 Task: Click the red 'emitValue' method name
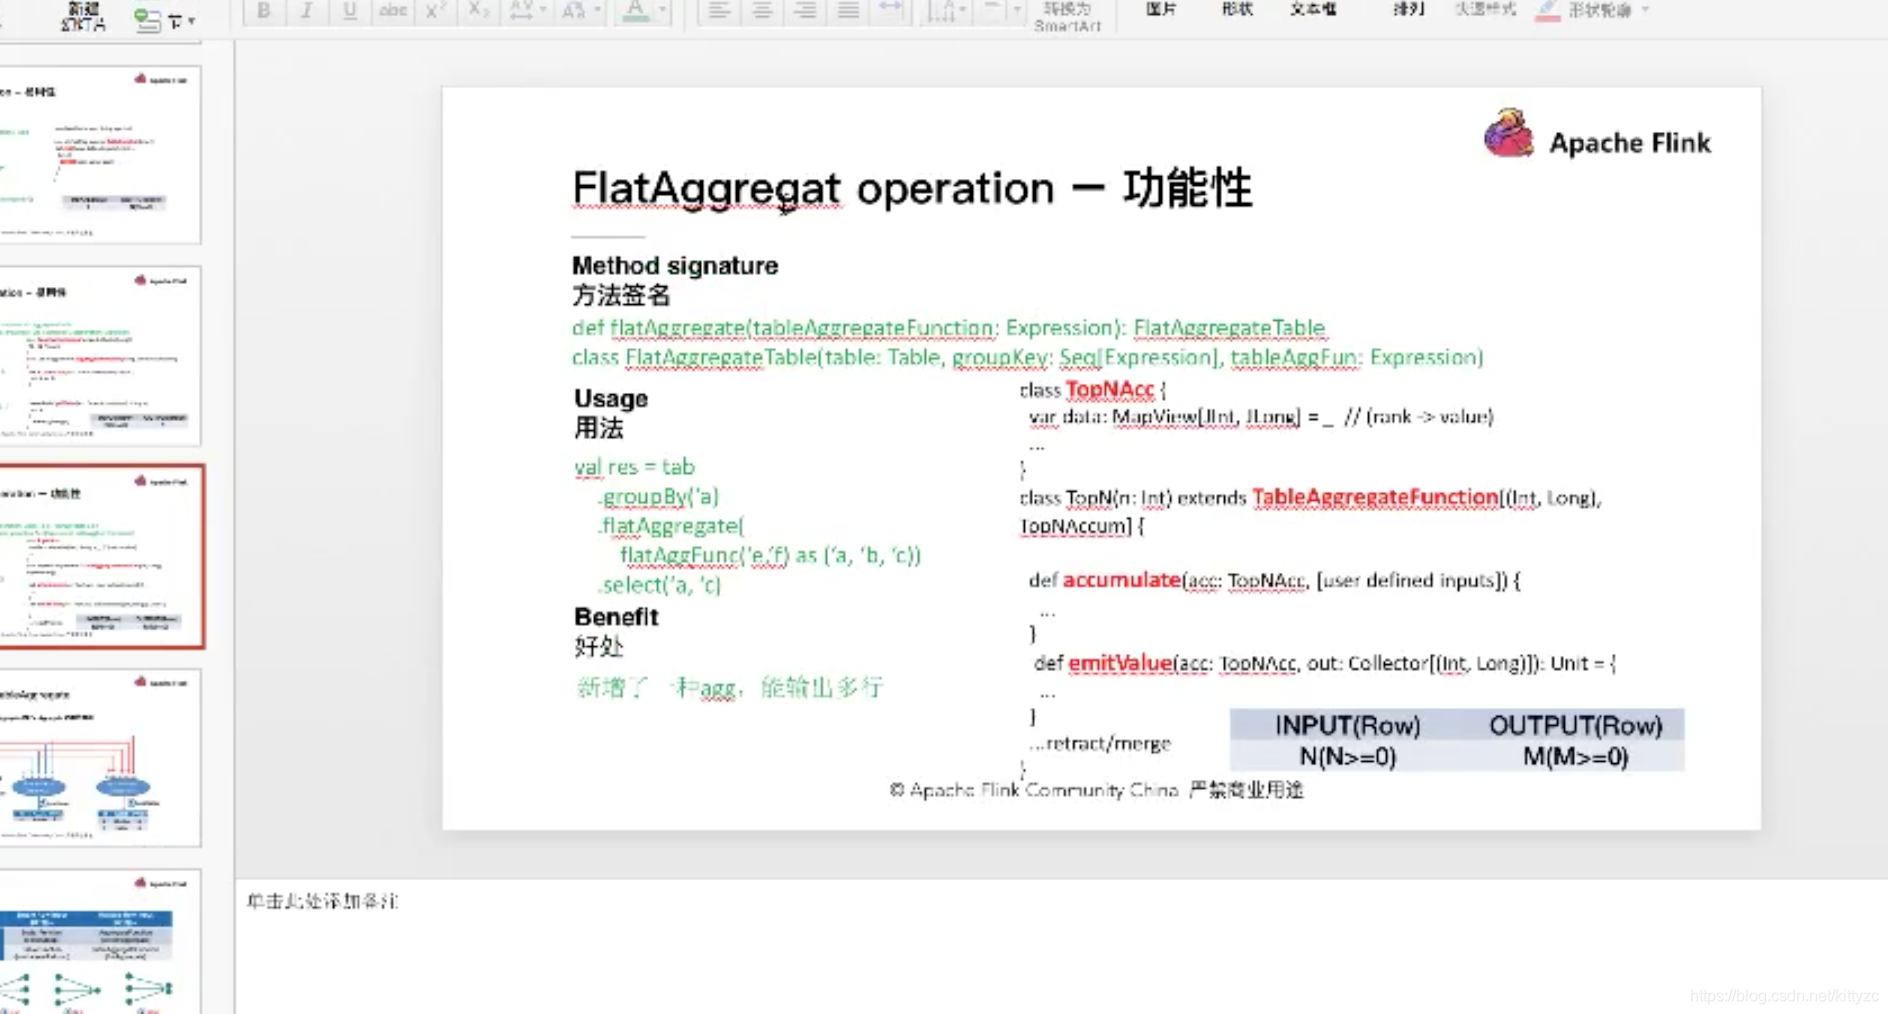pos(1120,663)
